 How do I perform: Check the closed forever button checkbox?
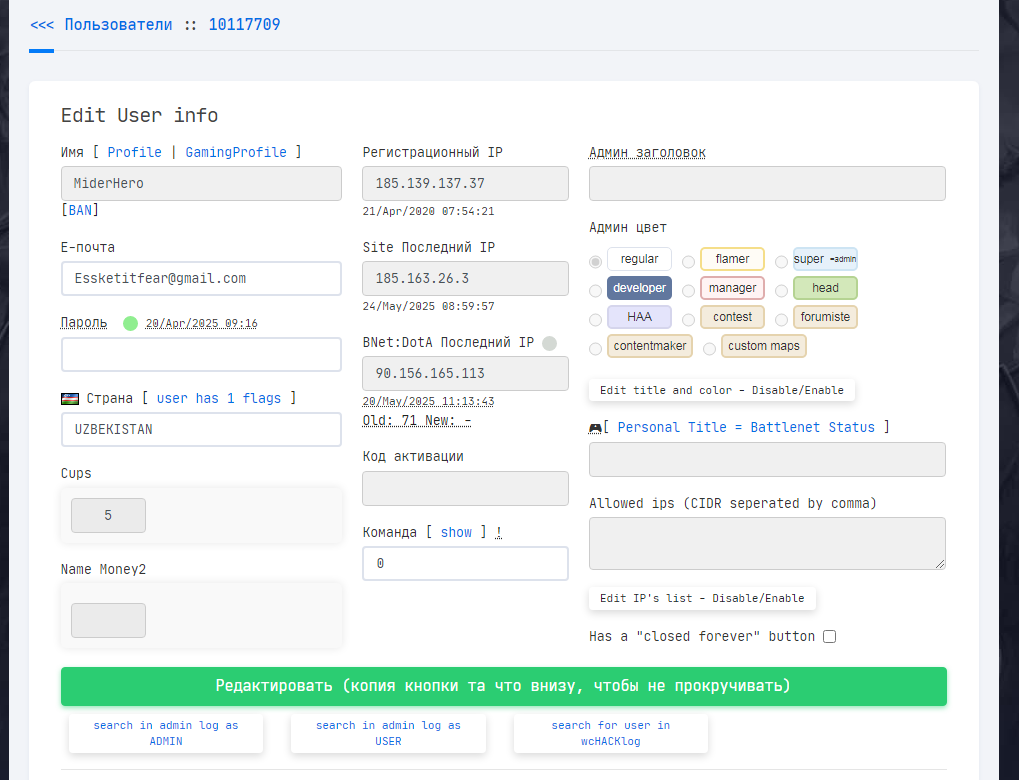(829, 636)
